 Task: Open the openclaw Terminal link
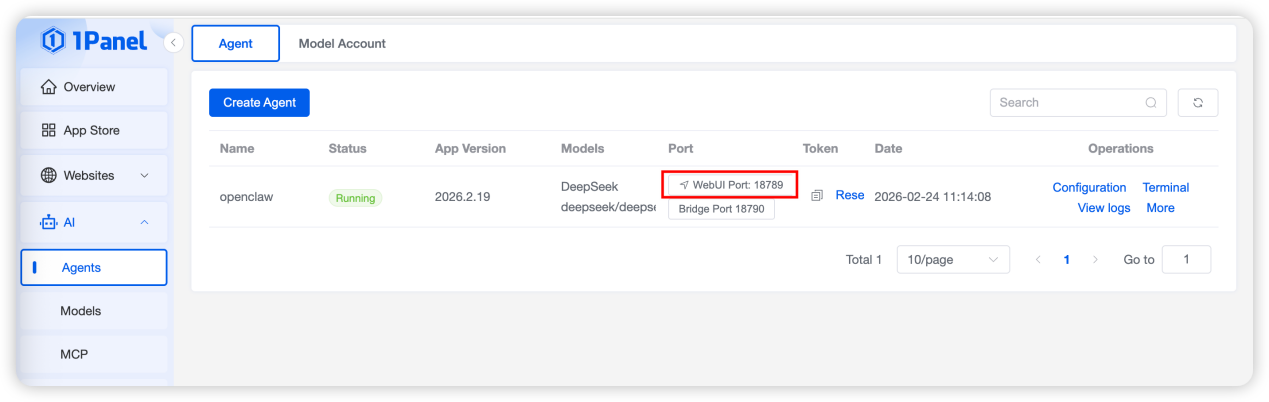point(1165,187)
